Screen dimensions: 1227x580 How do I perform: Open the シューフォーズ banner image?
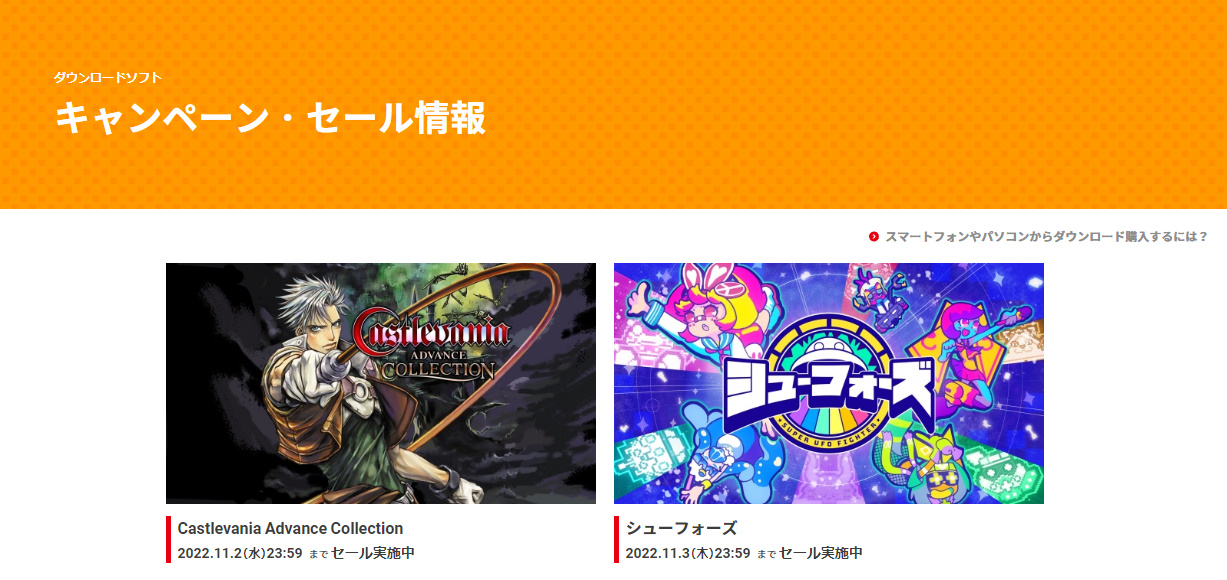(829, 383)
